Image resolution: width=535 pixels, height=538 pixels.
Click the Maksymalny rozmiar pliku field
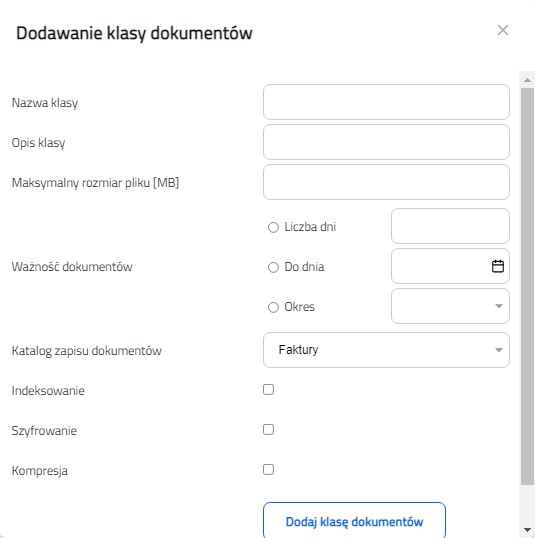point(386,182)
